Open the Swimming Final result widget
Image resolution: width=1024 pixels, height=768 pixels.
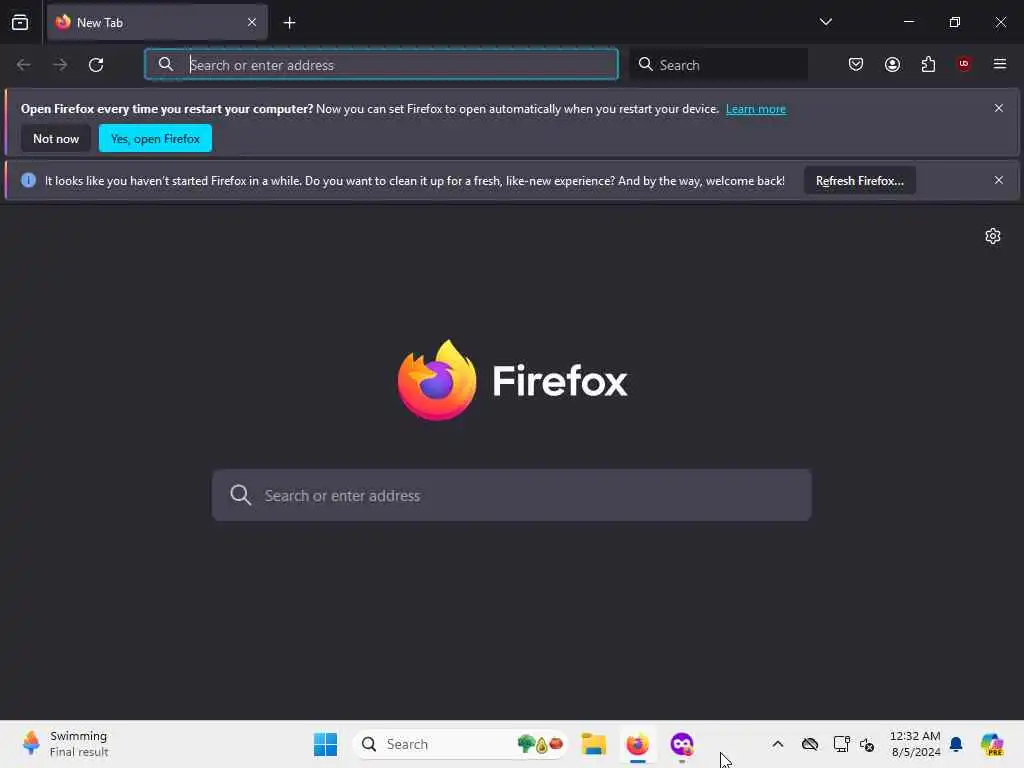point(65,744)
